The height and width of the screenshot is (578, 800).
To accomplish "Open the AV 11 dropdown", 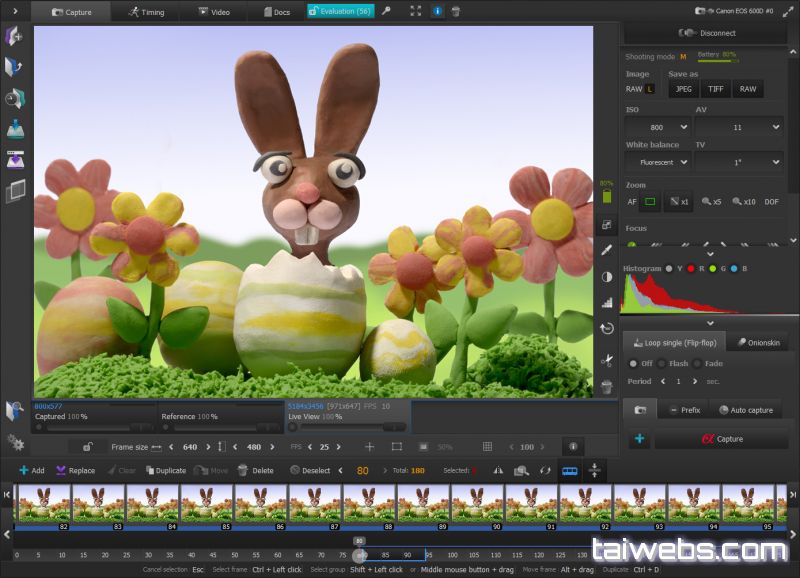I will [738, 127].
